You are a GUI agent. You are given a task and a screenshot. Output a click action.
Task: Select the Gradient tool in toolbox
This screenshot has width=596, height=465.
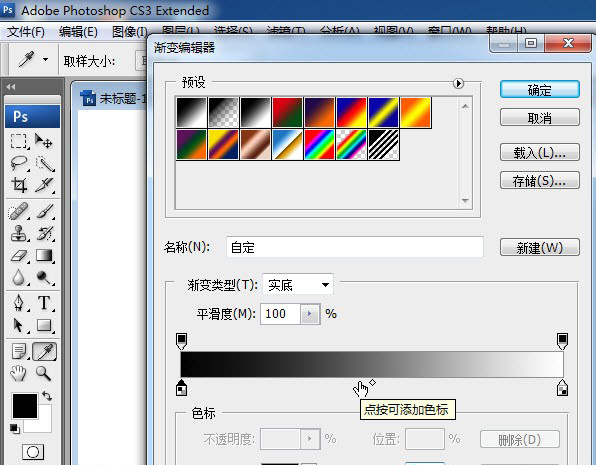click(x=44, y=256)
